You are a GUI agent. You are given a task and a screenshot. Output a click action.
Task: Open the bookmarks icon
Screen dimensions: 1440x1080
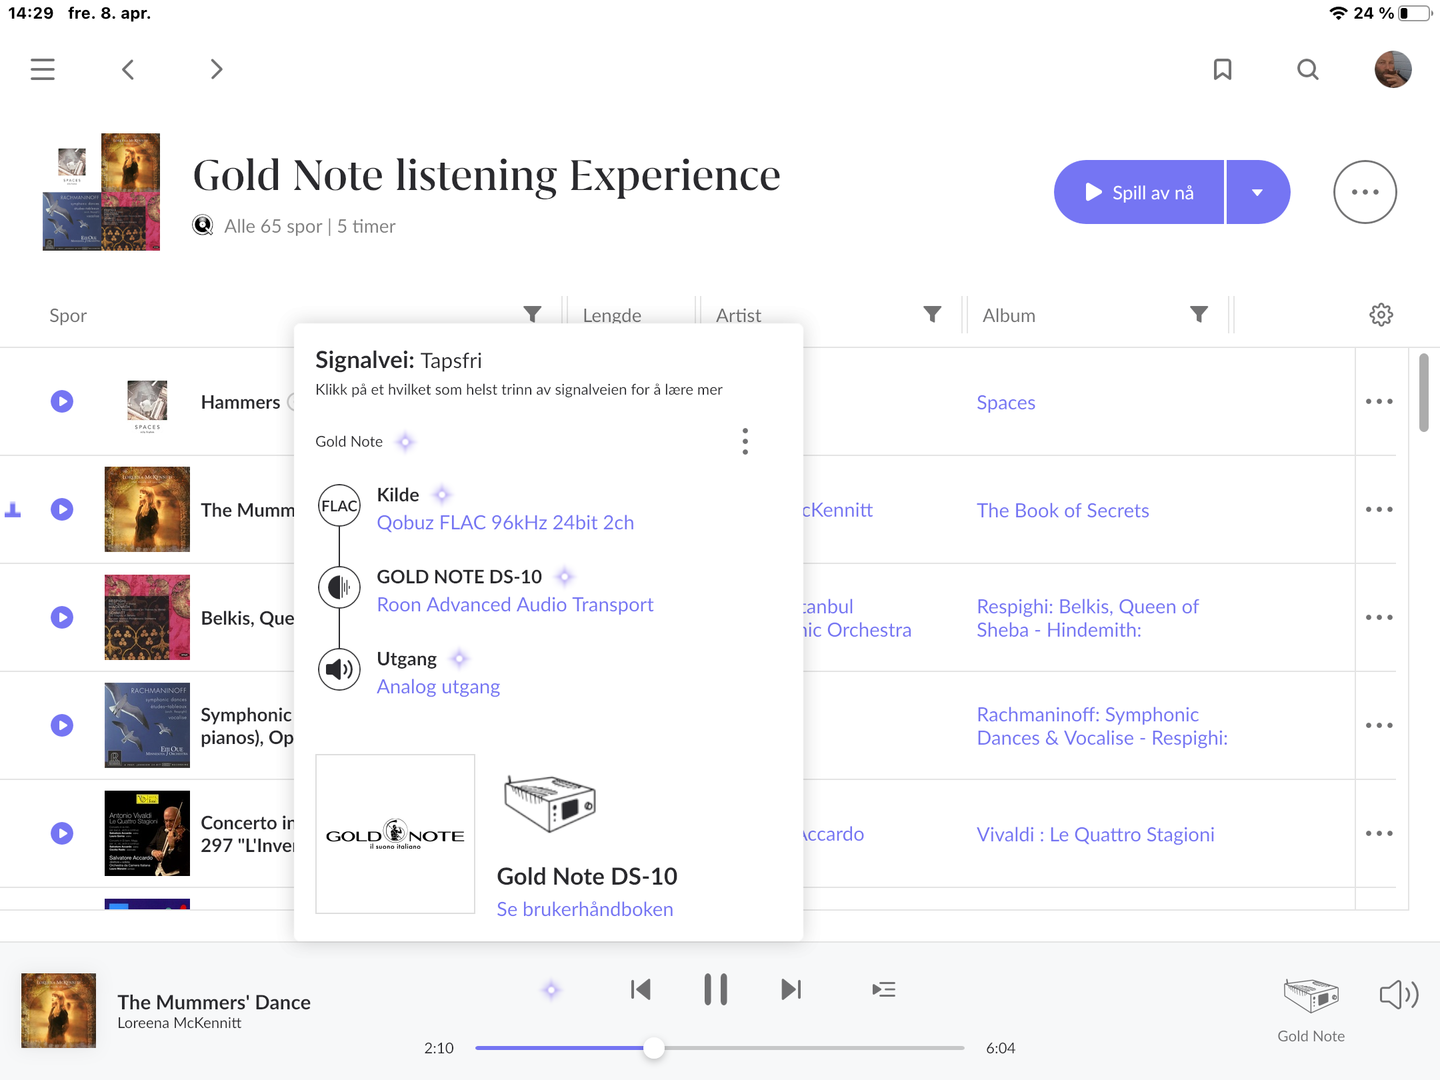[1222, 69]
